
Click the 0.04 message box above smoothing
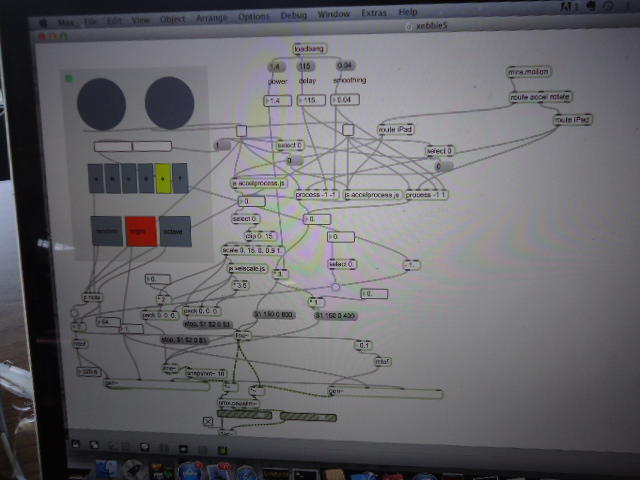345,65
